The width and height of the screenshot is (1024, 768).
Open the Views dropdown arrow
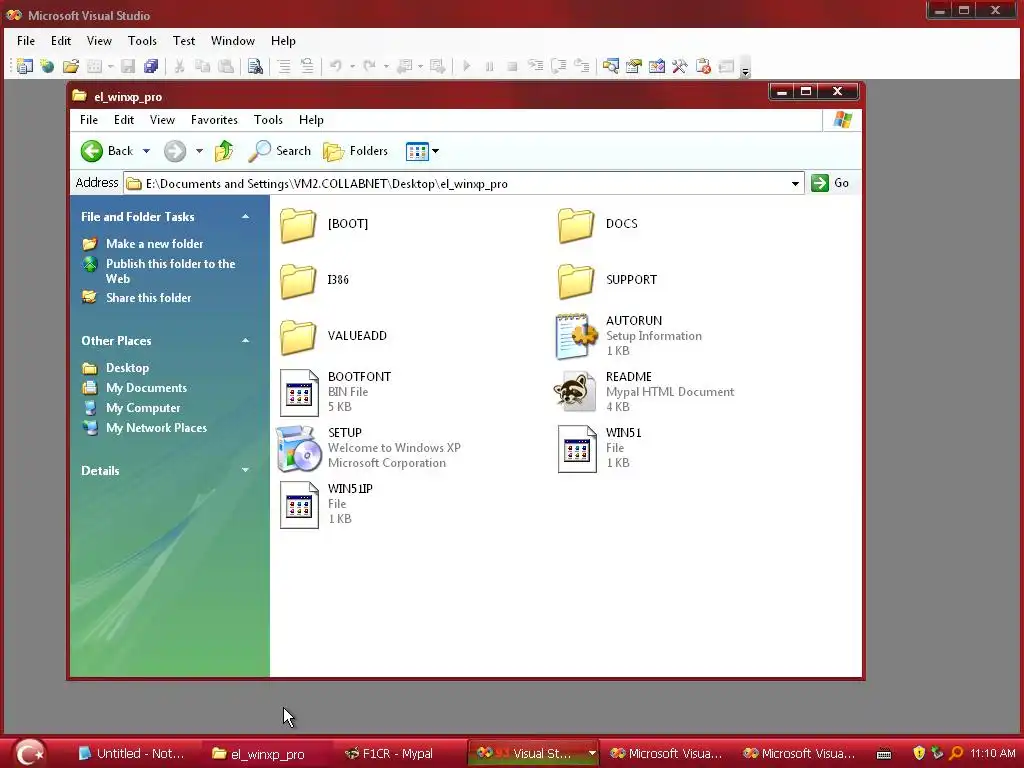436,152
